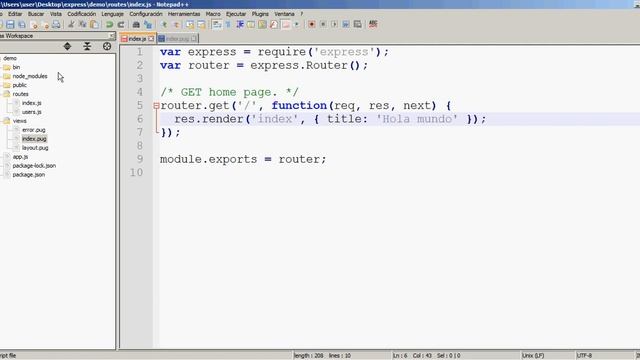This screenshot has height=360, width=640.
Task: Click line number 9 in the margin
Action: (140, 159)
